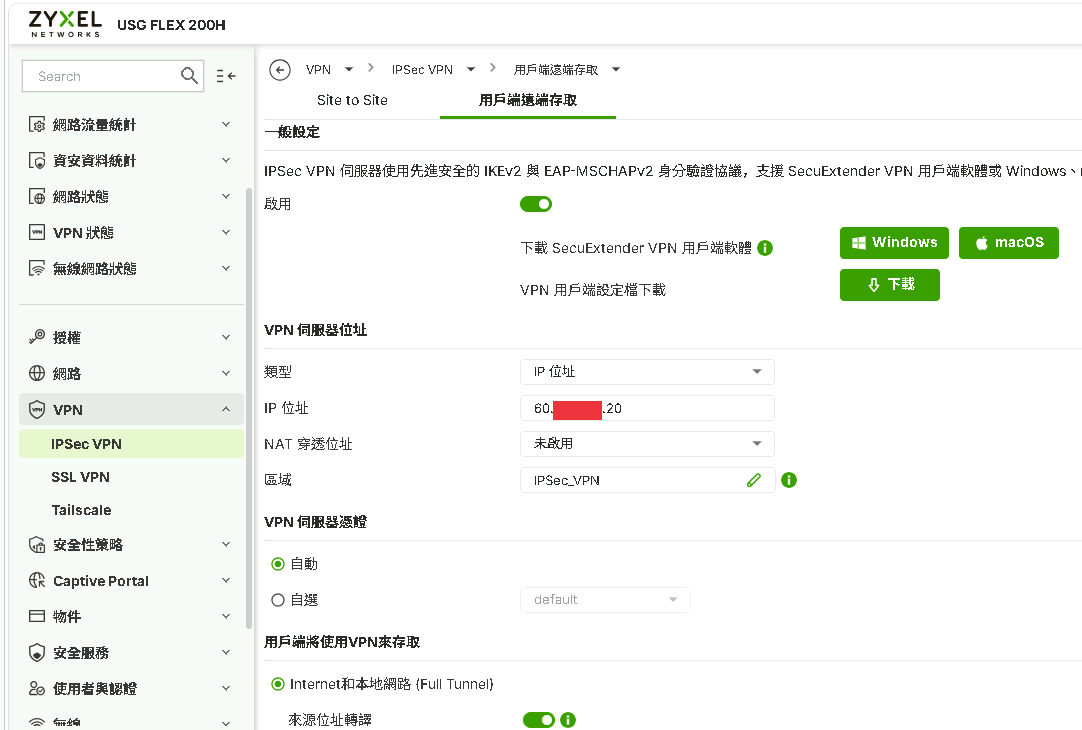Viewport: 1082px width, 730px height.
Task: Open the 網路狀態 sidebar menu
Action: coord(132,197)
